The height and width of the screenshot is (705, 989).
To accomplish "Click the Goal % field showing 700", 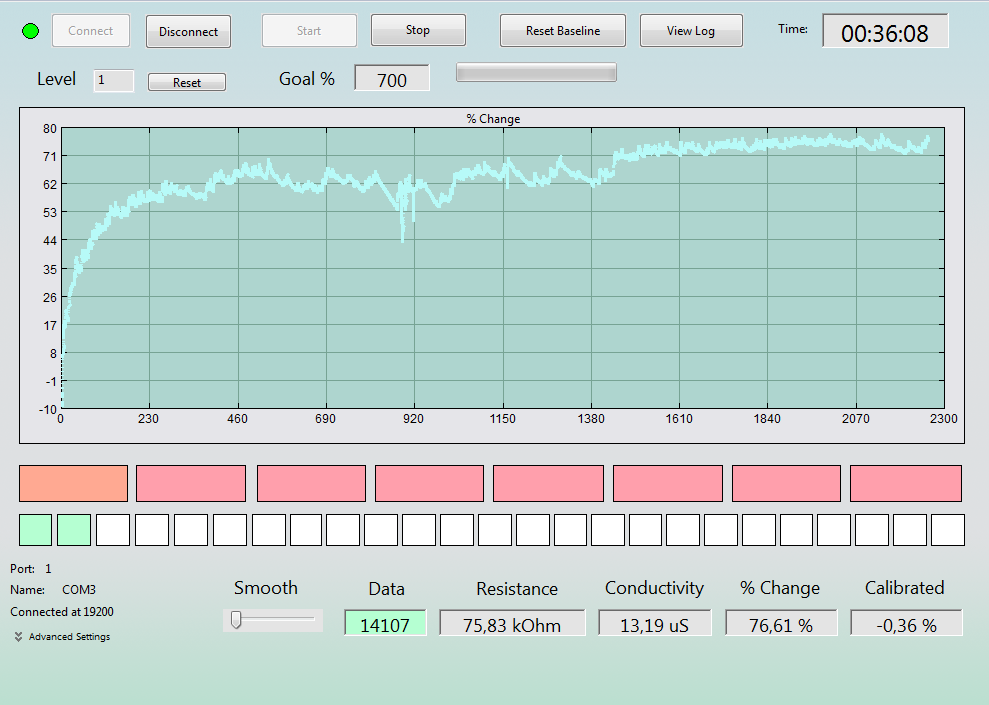I will 392,79.
